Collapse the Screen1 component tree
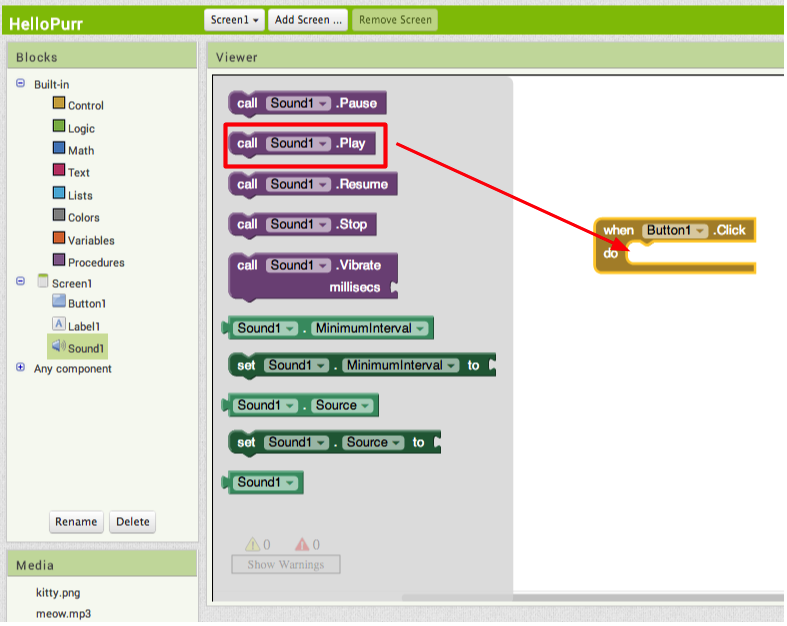787x626 pixels. (21, 281)
